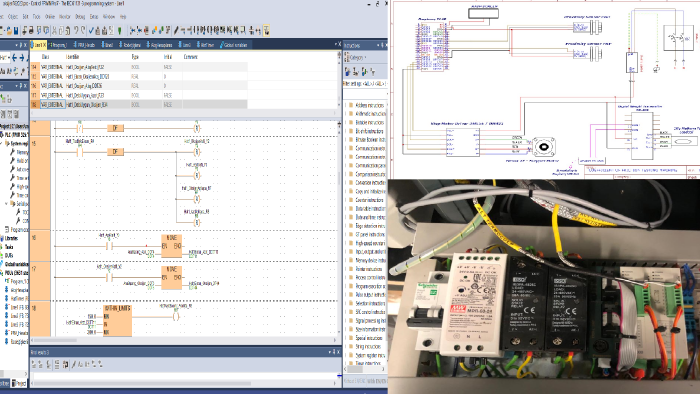The width and height of the screenshot is (700, 394).
Task: Open the Object menu
Action: [12, 17]
